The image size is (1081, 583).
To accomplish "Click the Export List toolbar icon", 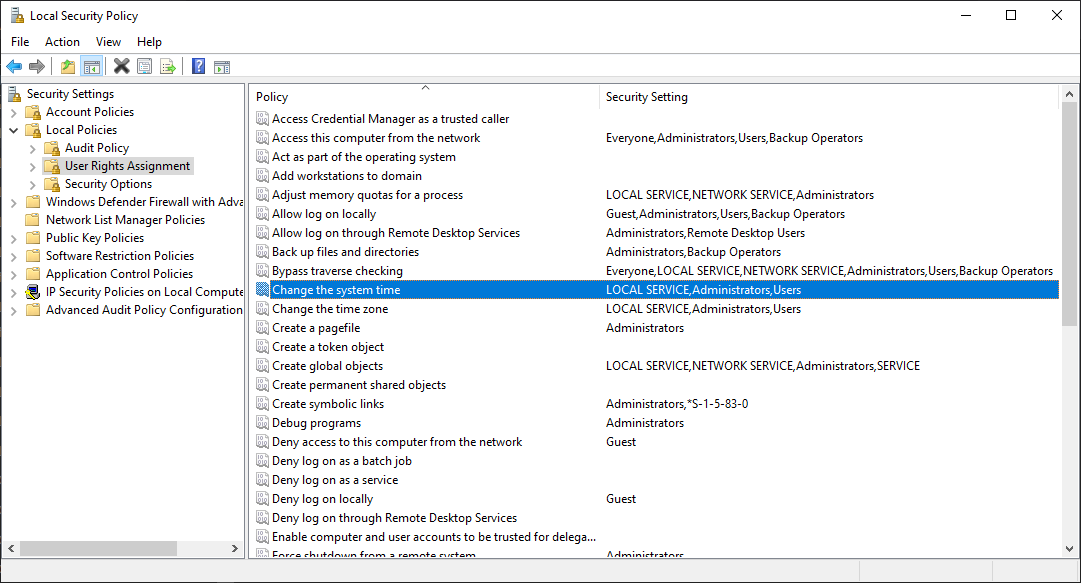I will click(169, 66).
